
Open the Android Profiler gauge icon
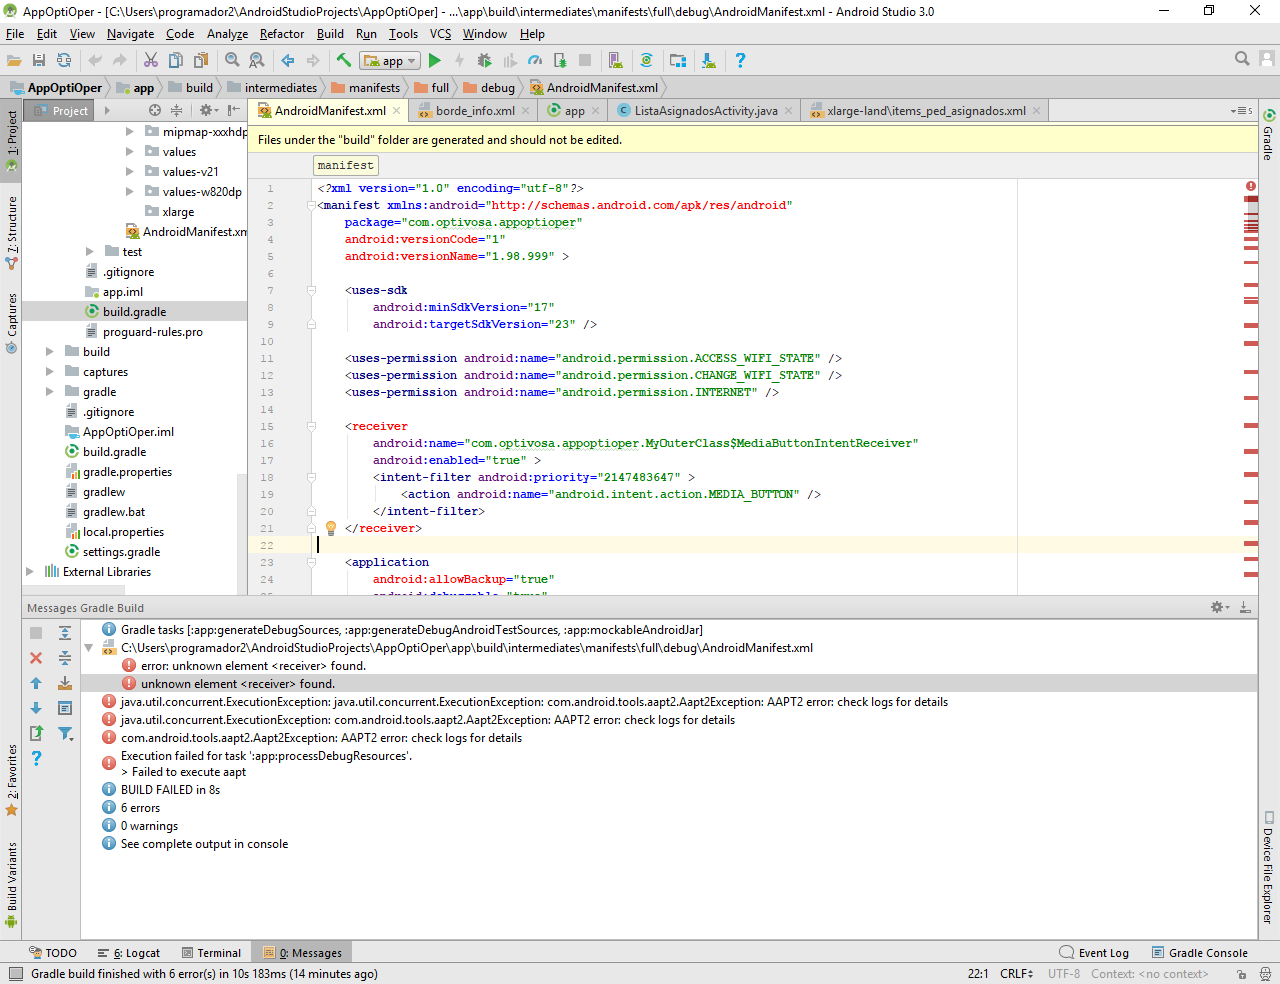pos(535,61)
